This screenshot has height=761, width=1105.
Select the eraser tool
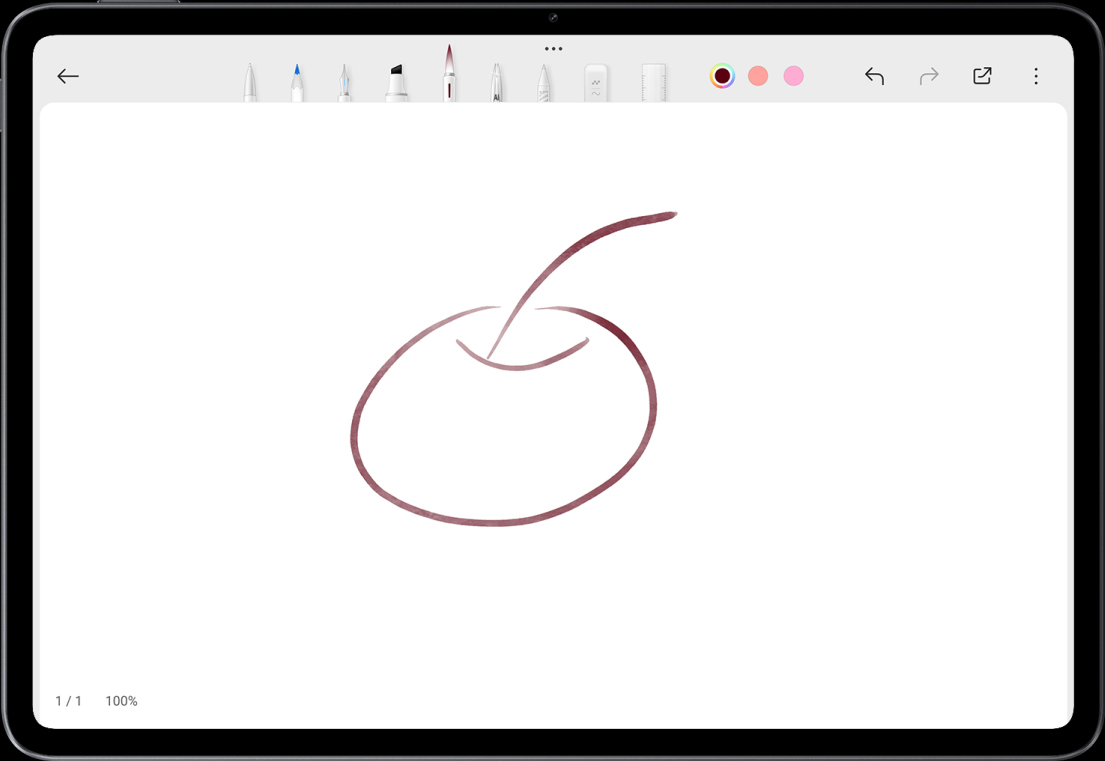pos(596,83)
